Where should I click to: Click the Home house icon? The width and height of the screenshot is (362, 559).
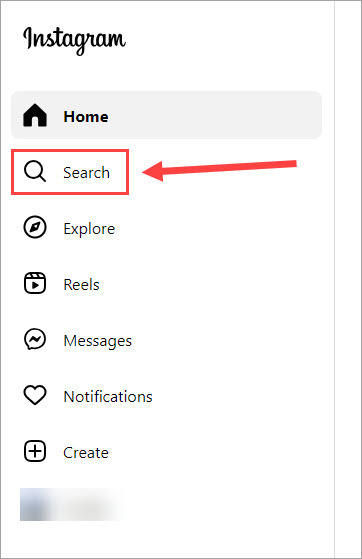pos(35,116)
